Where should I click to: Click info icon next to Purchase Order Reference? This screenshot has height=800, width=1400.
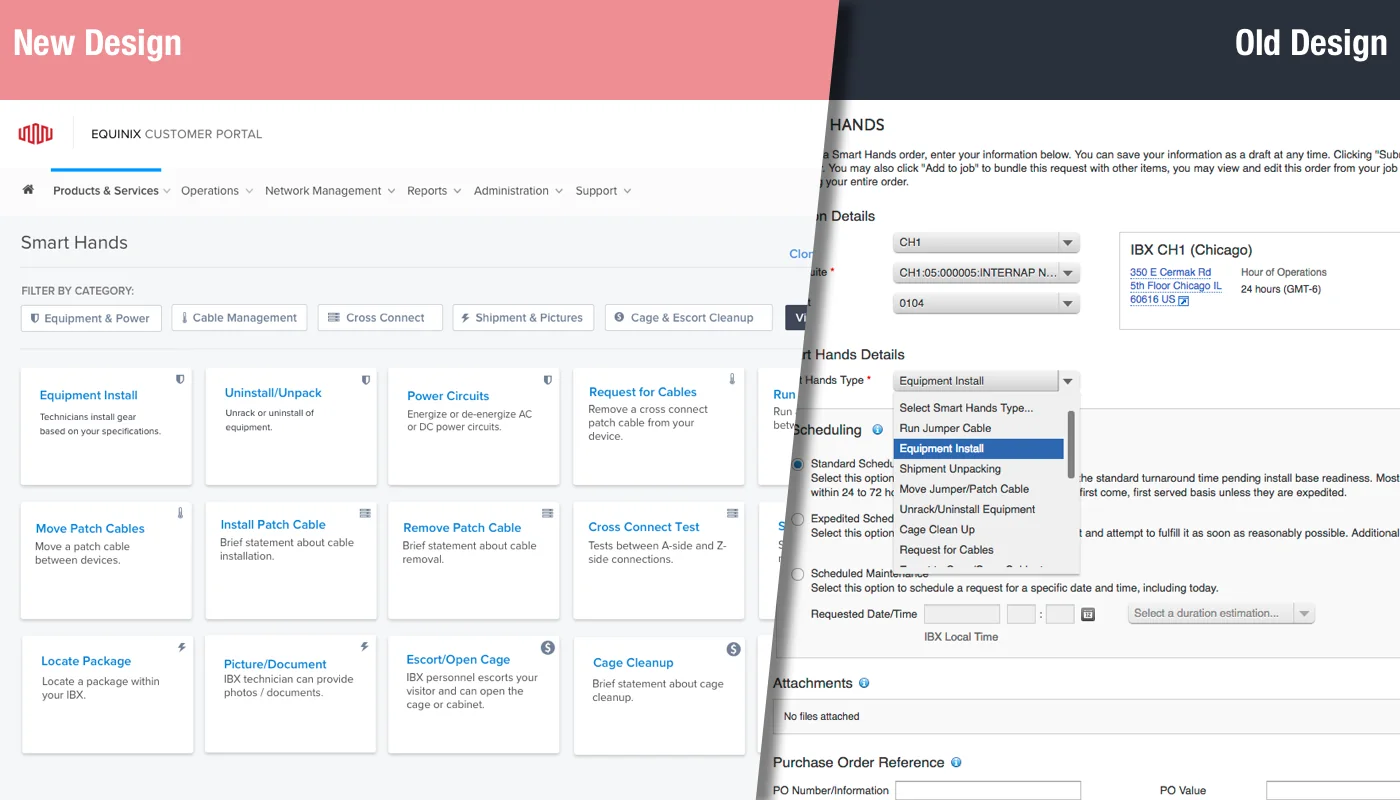[956, 762]
